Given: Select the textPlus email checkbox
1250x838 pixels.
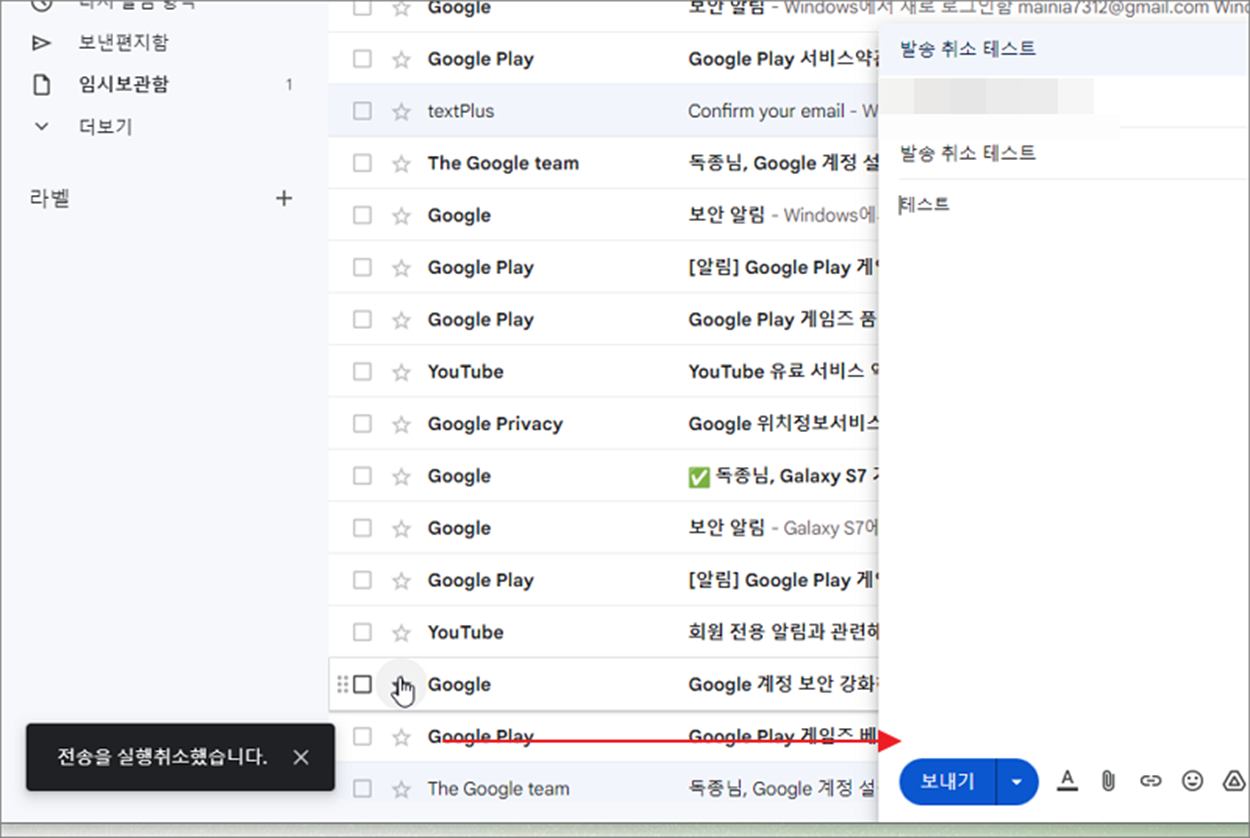Looking at the screenshot, I should [x=362, y=111].
